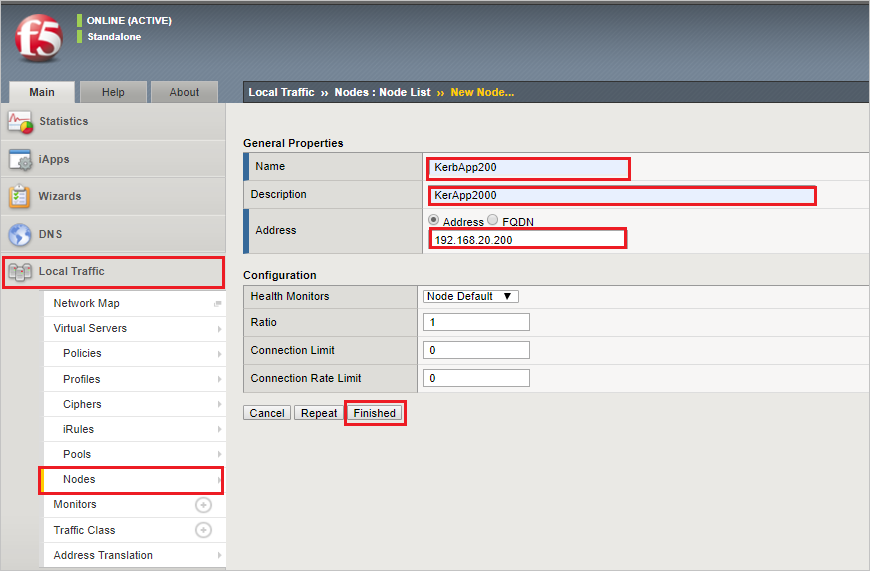870x571 pixels.
Task: Click the Finished button
Action: pyautogui.click(x=375, y=413)
